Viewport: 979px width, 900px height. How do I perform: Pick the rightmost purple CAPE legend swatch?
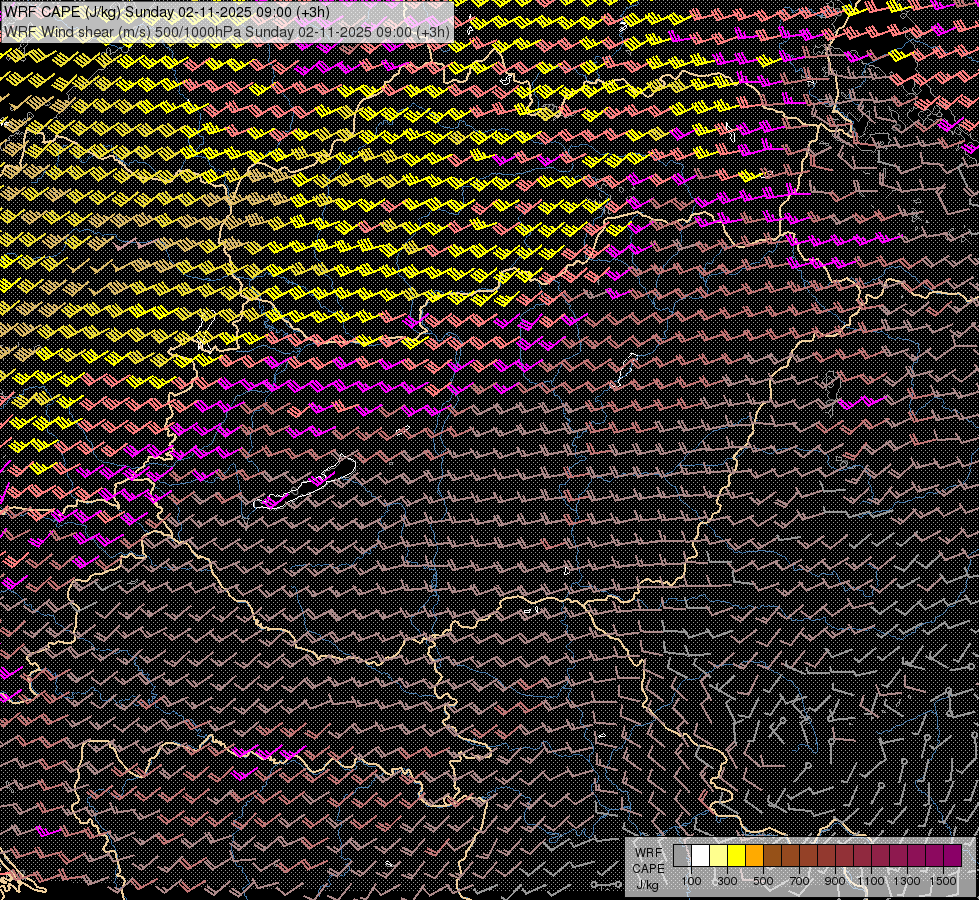952,855
